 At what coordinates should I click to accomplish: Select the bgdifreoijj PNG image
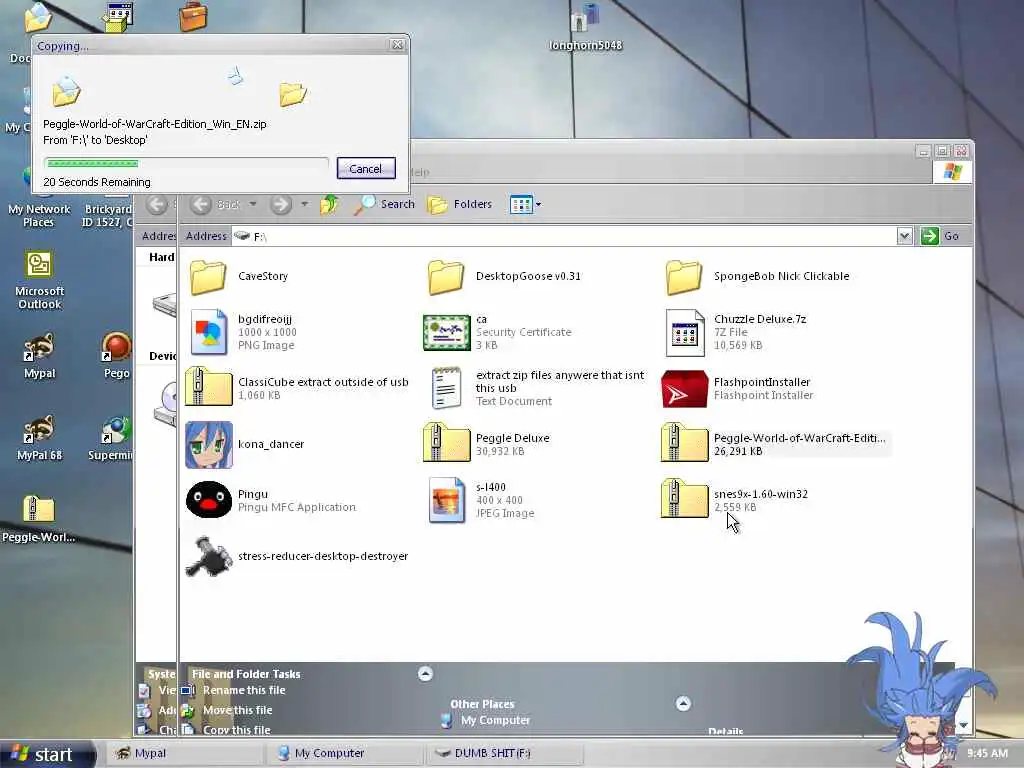click(x=243, y=332)
